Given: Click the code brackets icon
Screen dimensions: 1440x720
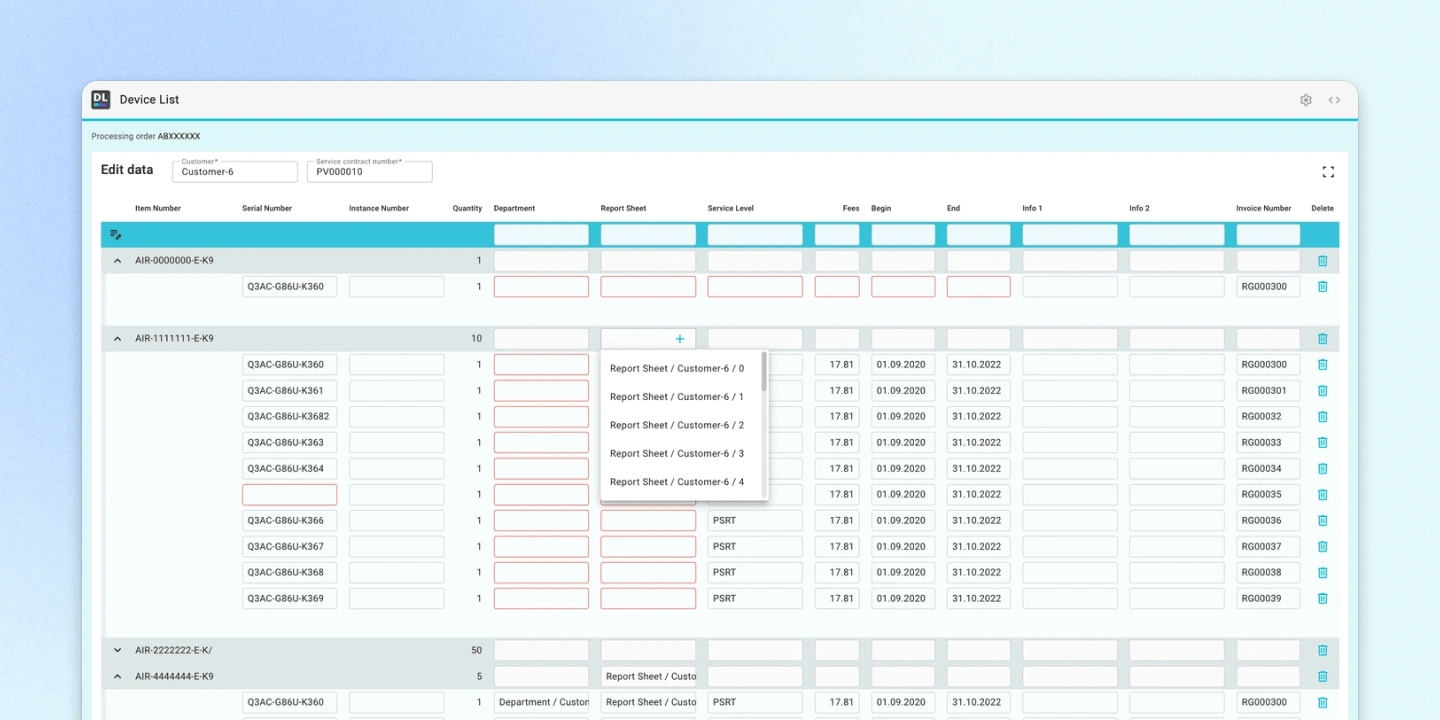Looking at the screenshot, I should coord(1334,100).
